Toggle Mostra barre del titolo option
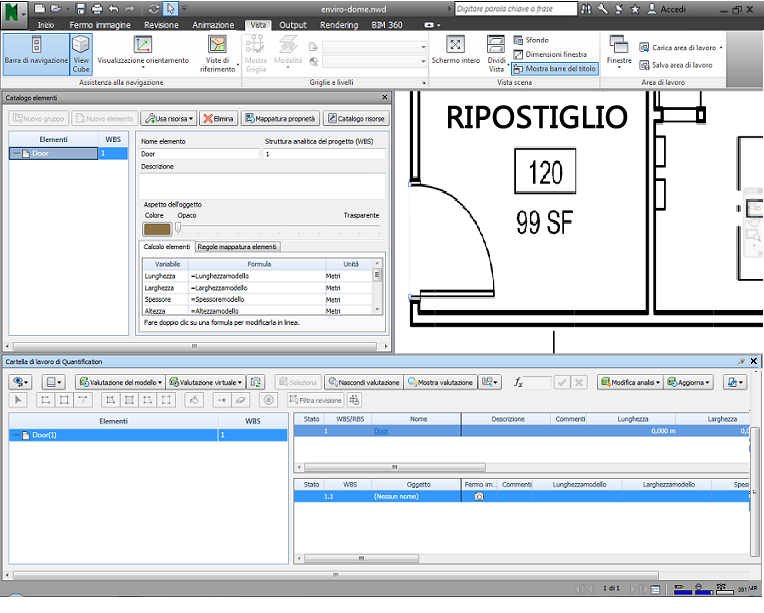This screenshot has height=613, width=764. [x=554, y=69]
